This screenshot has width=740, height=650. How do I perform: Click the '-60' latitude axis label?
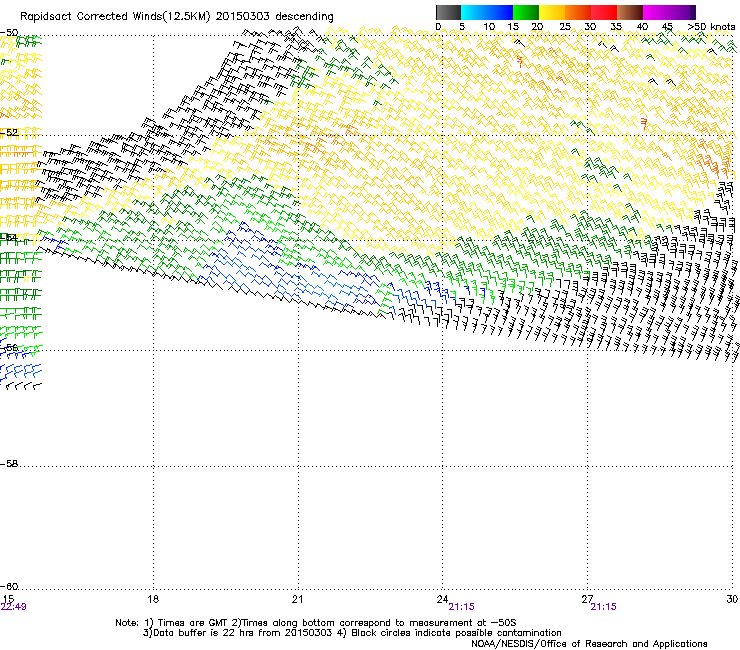pos(9,587)
